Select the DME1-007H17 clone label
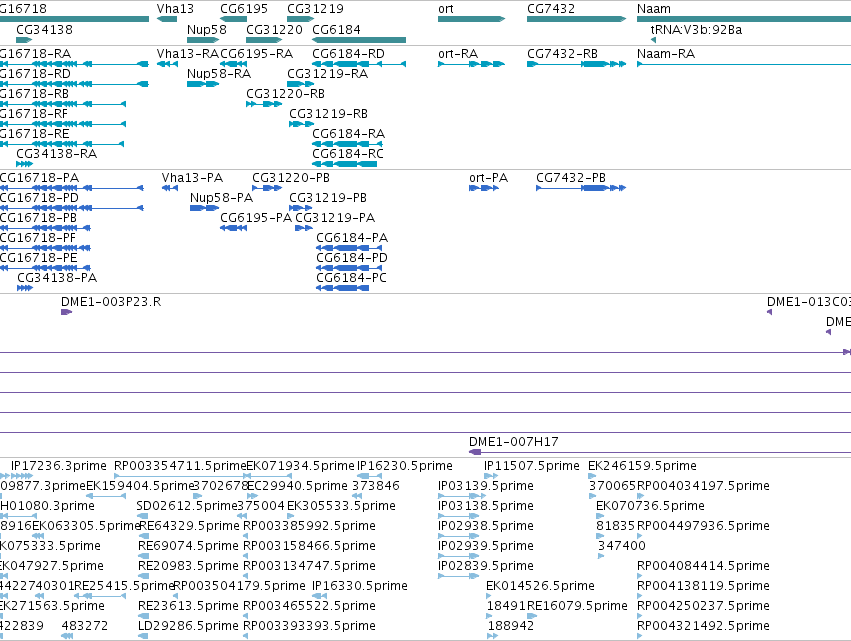The width and height of the screenshot is (851, 641). coord(513,442)
